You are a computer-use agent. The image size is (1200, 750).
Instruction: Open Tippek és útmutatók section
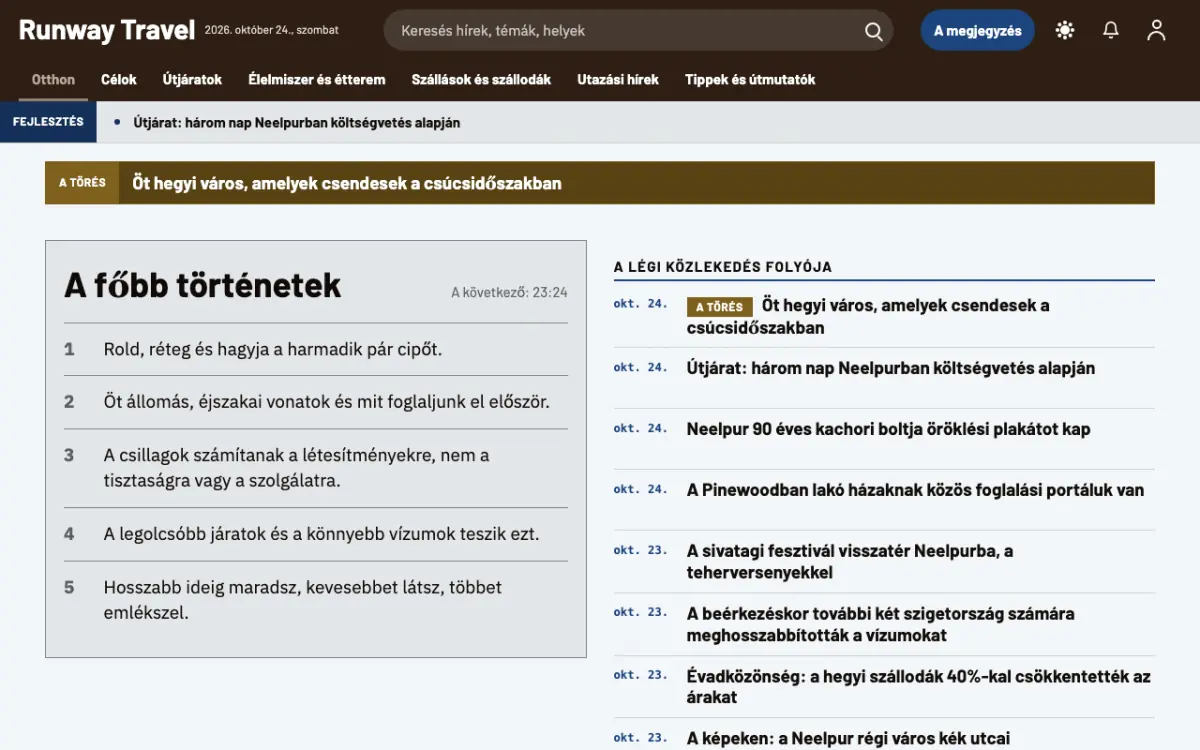[750, 80]
